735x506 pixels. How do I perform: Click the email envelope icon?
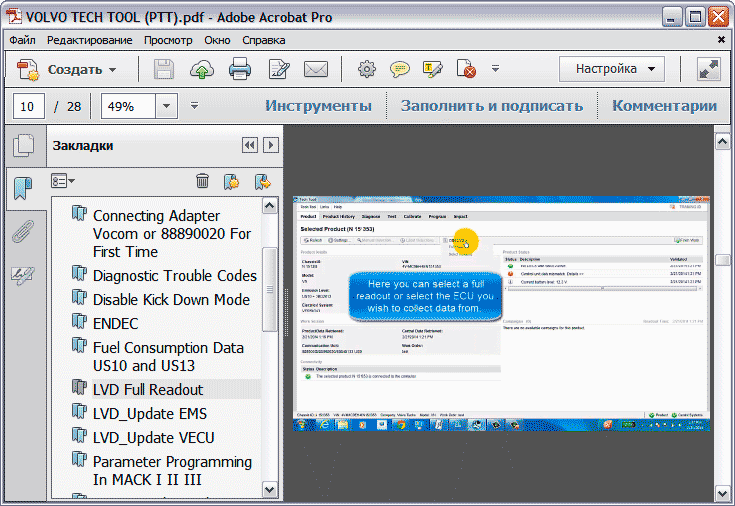coord(316,69)
